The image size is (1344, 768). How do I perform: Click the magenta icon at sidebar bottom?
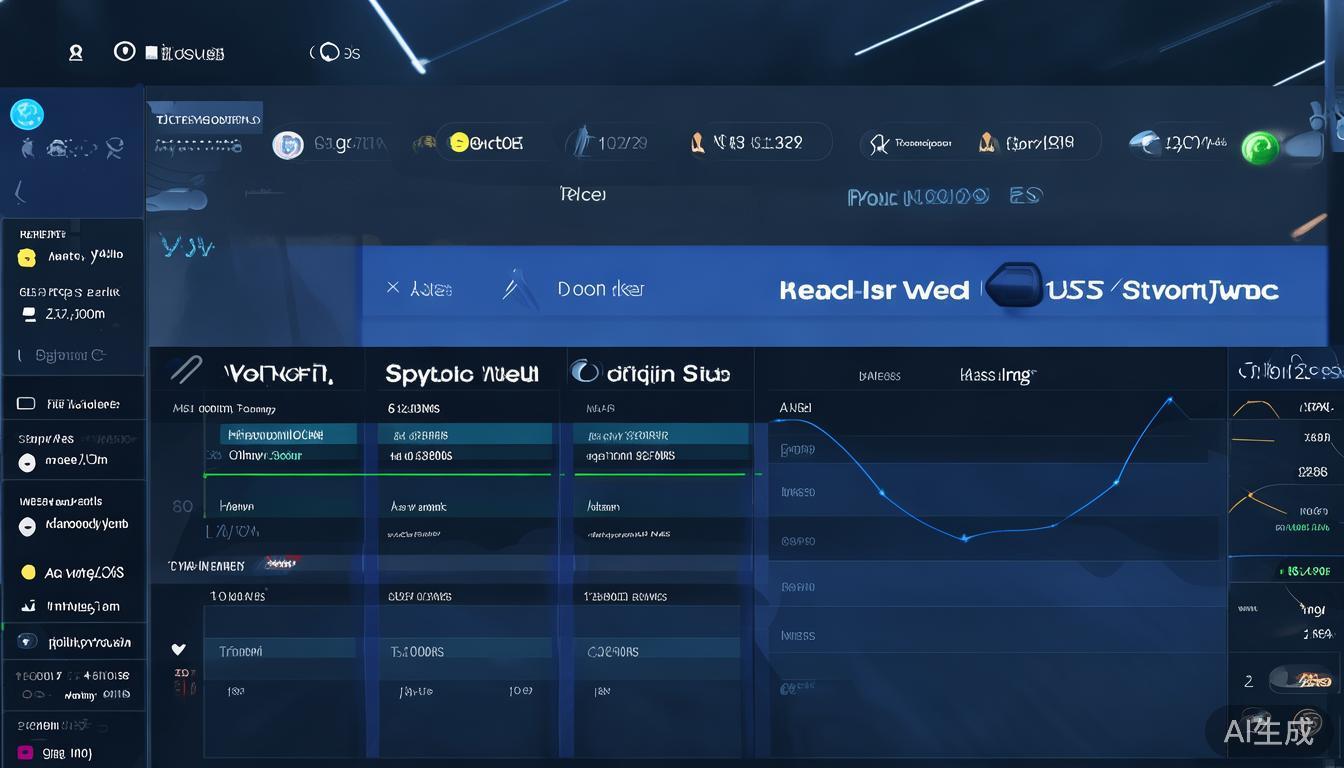click(25, 753)
